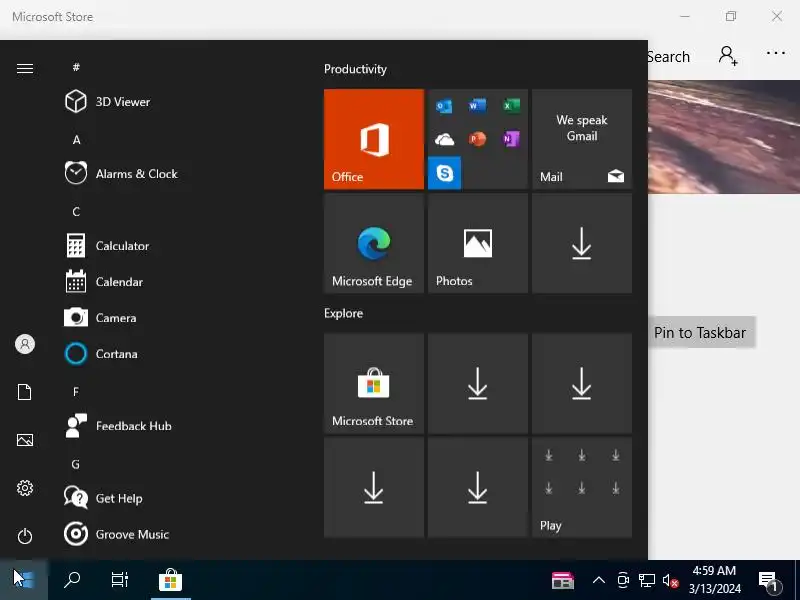Open the Photos tile
800x600 pixels.
[478, 243]
